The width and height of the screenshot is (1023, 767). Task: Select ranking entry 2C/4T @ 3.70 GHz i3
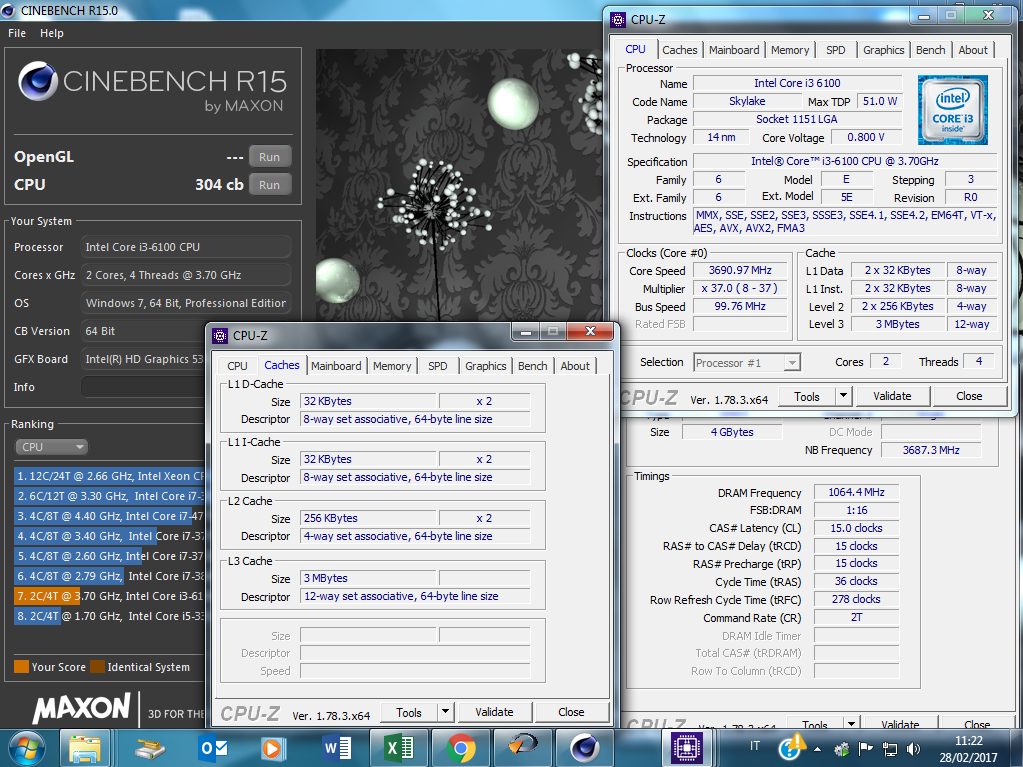point(110,596)
